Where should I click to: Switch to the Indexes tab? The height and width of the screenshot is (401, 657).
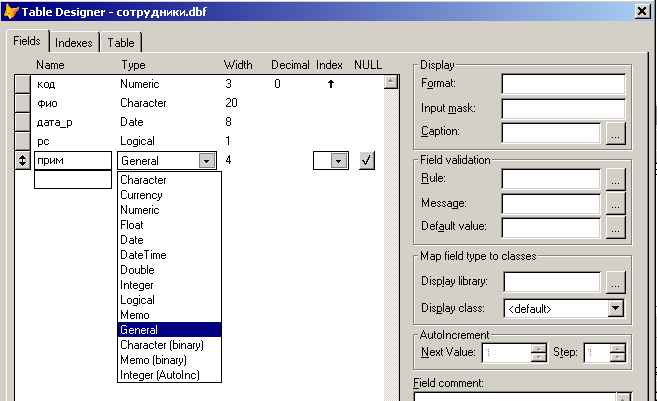click(73, 43)
